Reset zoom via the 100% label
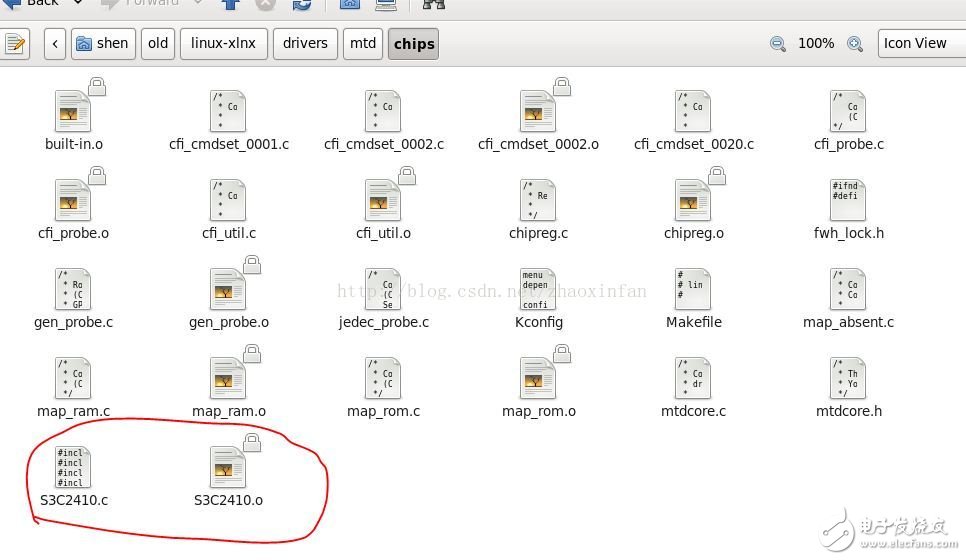 816,44
